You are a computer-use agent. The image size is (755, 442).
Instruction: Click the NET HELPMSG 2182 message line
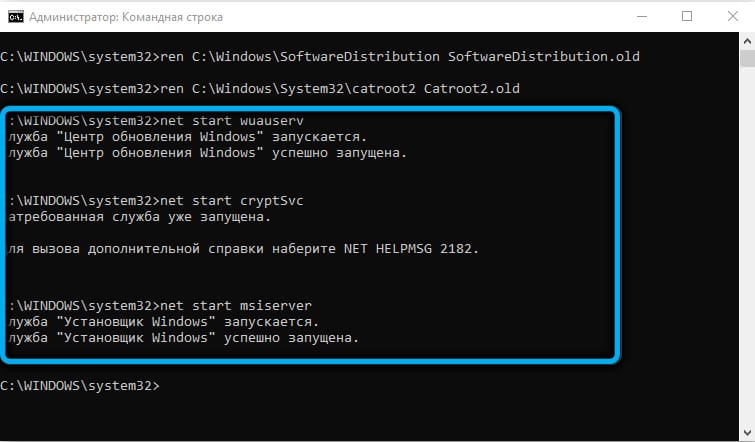coord(243,249)
